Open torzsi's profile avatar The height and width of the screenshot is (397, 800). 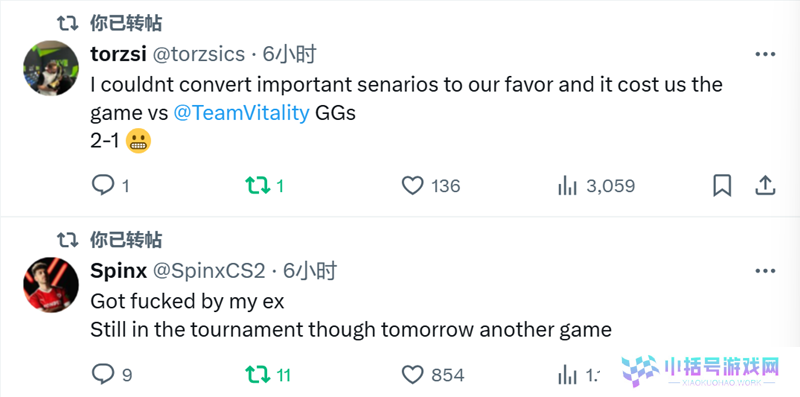coord(51,68)
